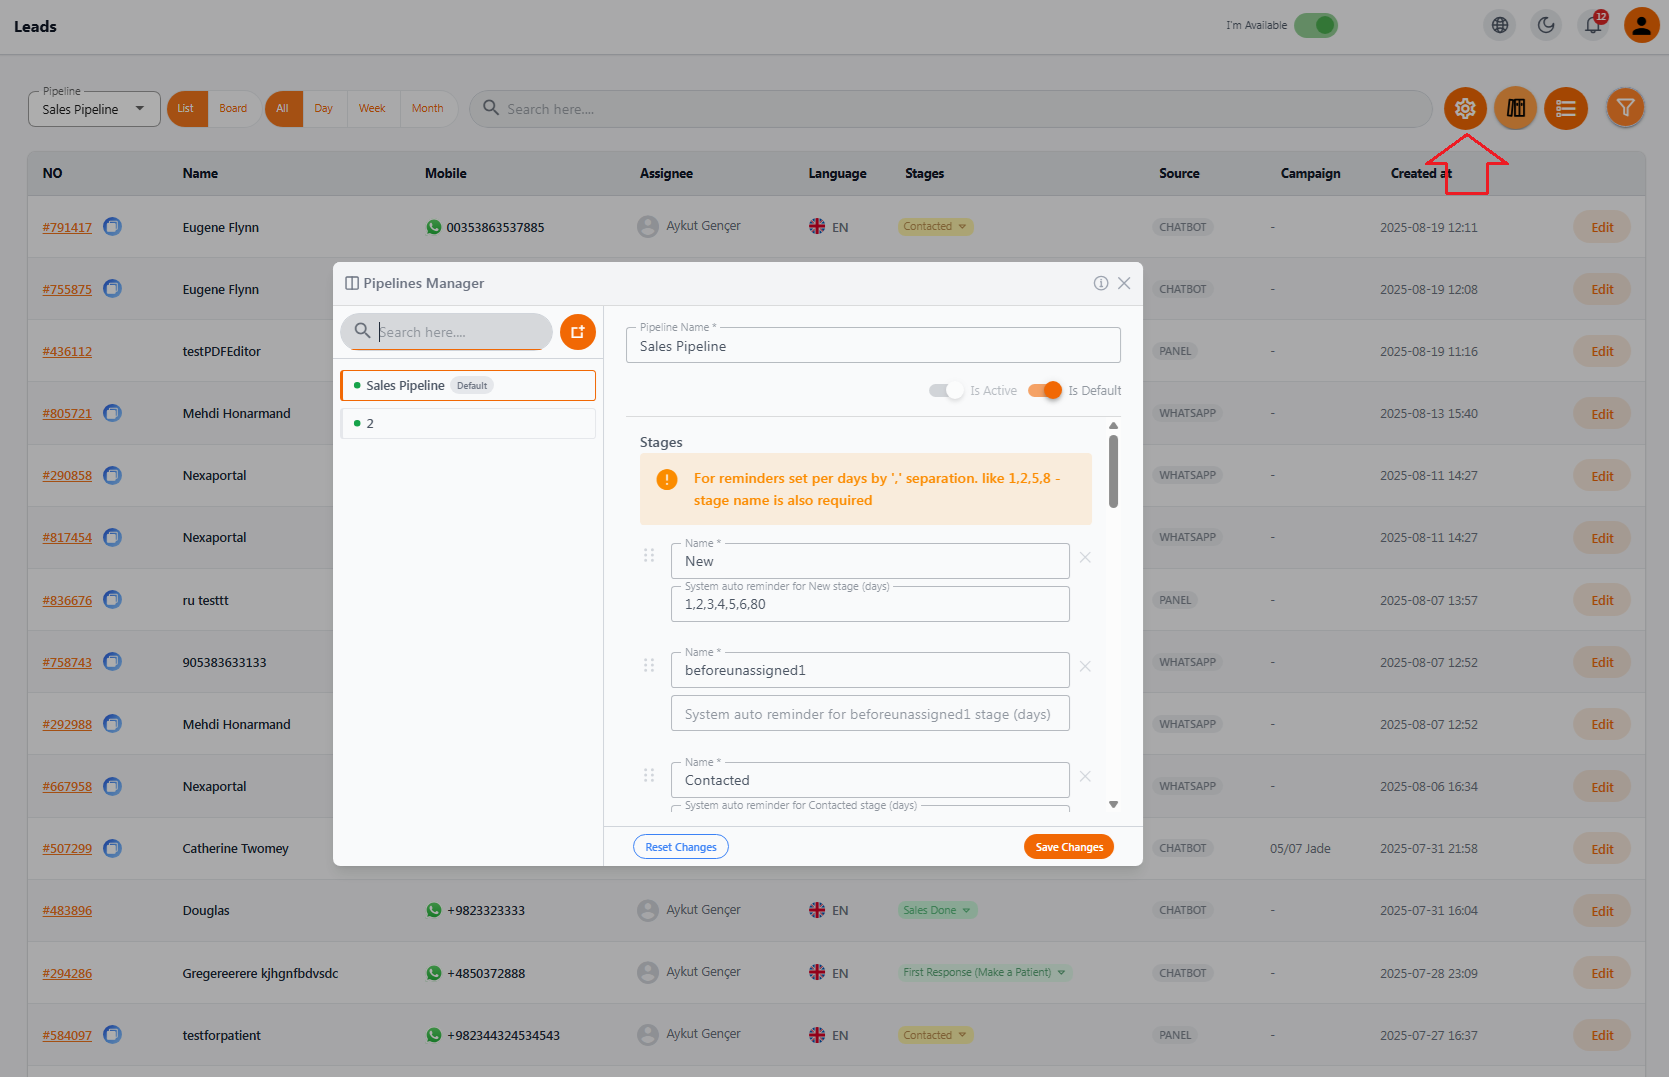Click the New stage name field
Viewport: 1669px width, 1077px height.
[x=870, y=561]
